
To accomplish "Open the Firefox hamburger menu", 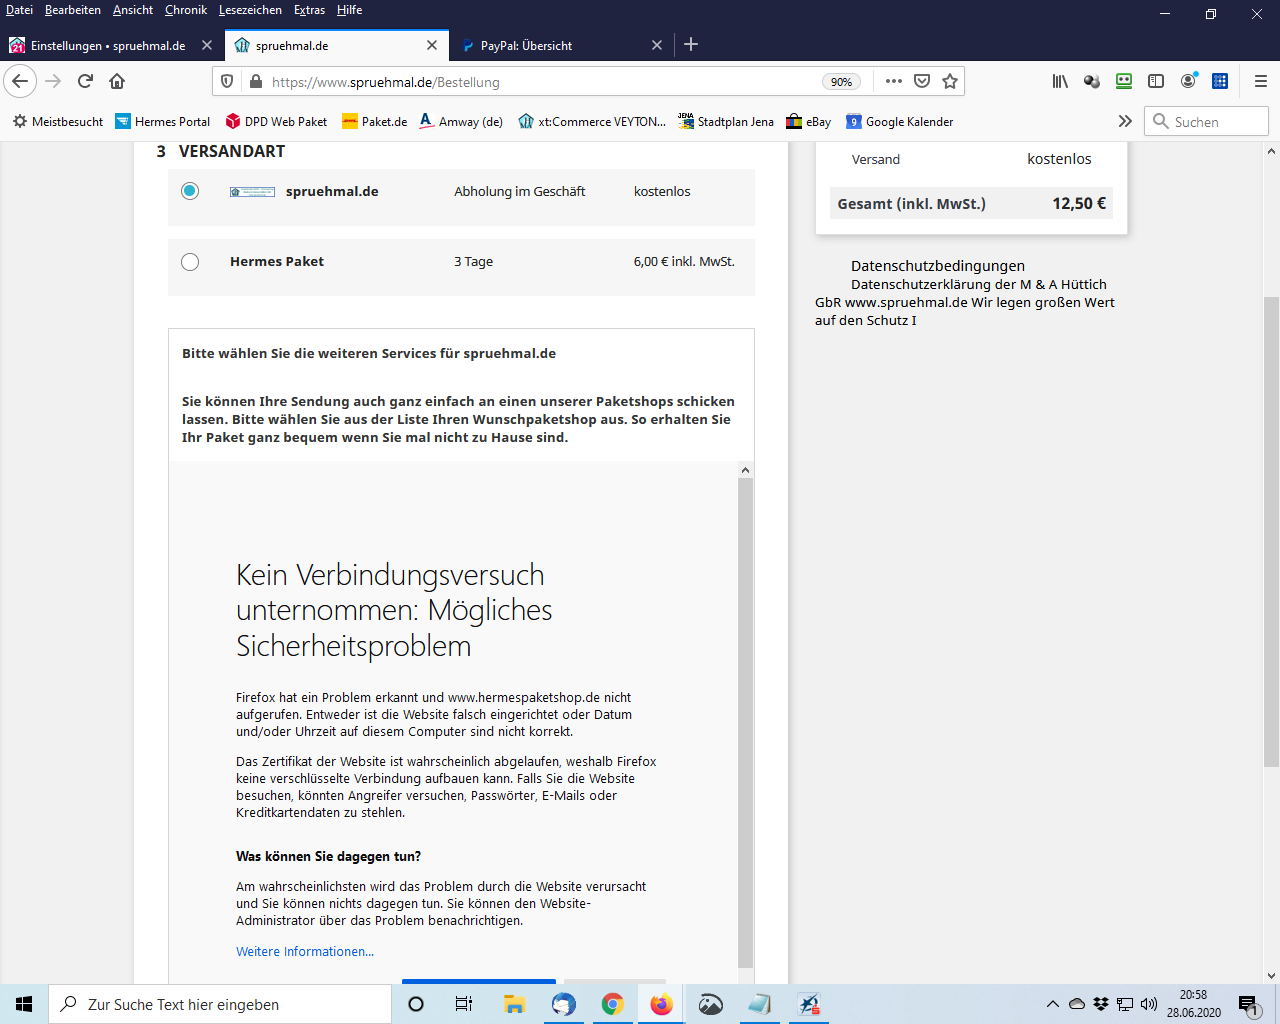I will coord(1260,82).
